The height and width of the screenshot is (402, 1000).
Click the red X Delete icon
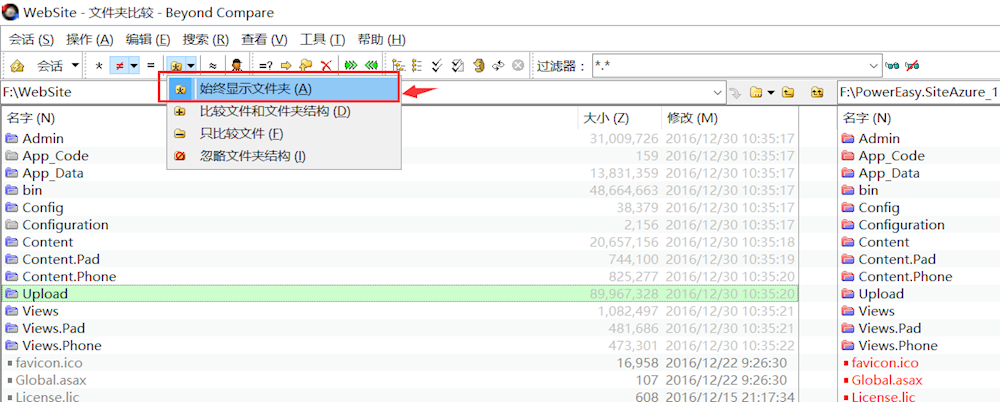pos(326,65)
